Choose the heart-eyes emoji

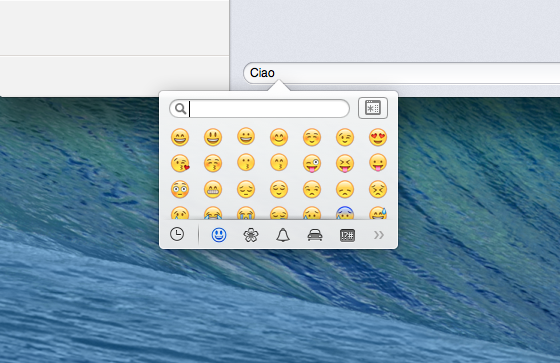[x=378, y=137]
